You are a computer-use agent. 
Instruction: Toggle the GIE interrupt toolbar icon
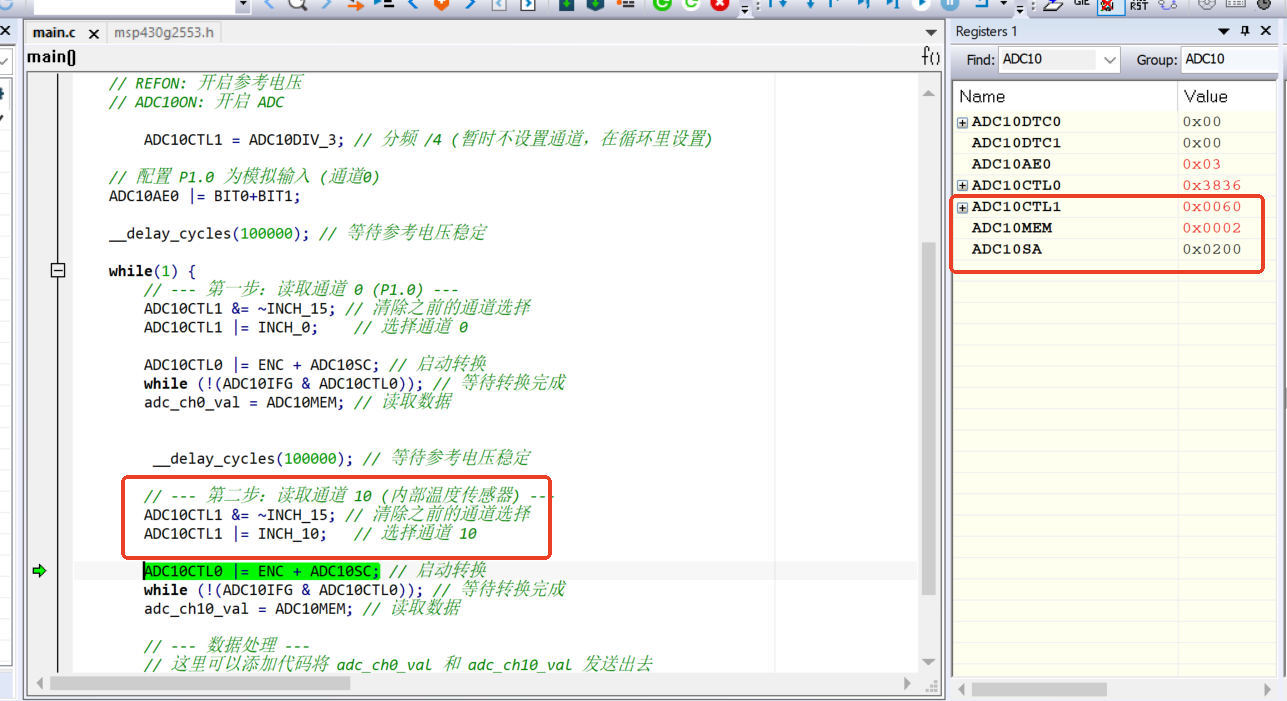tap(1082, 4)
